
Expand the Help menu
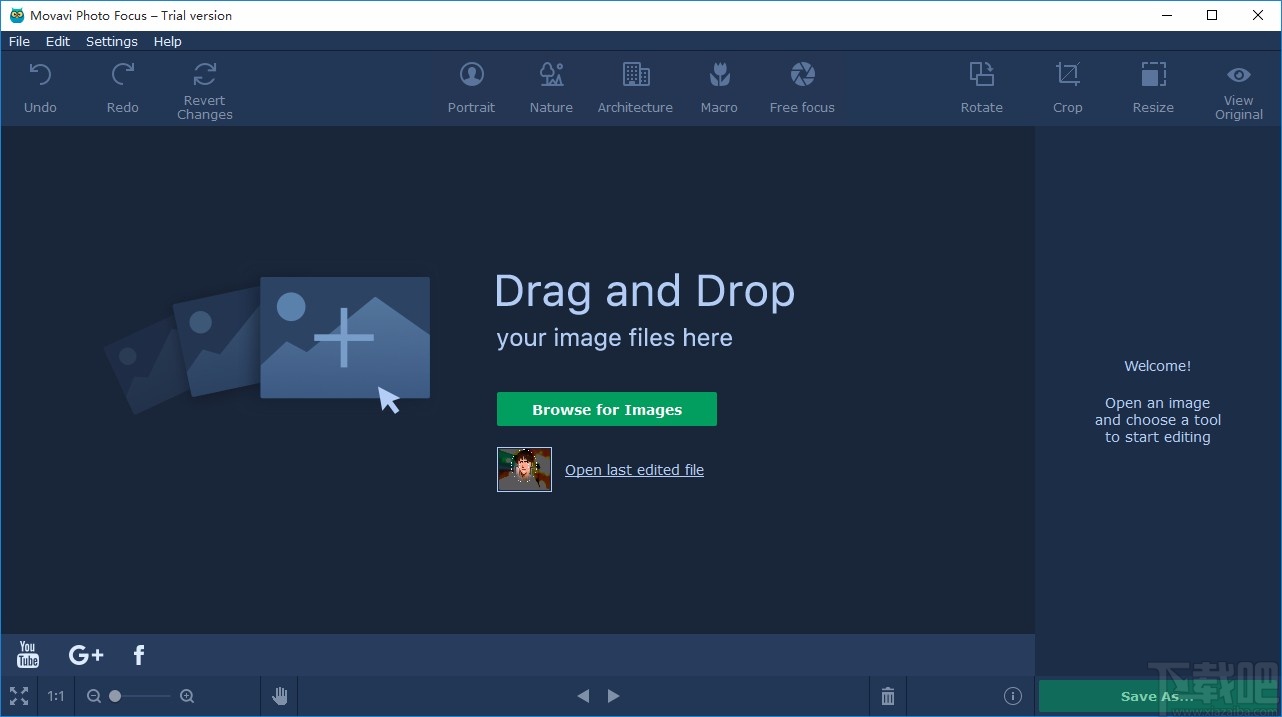pos(167,41)
